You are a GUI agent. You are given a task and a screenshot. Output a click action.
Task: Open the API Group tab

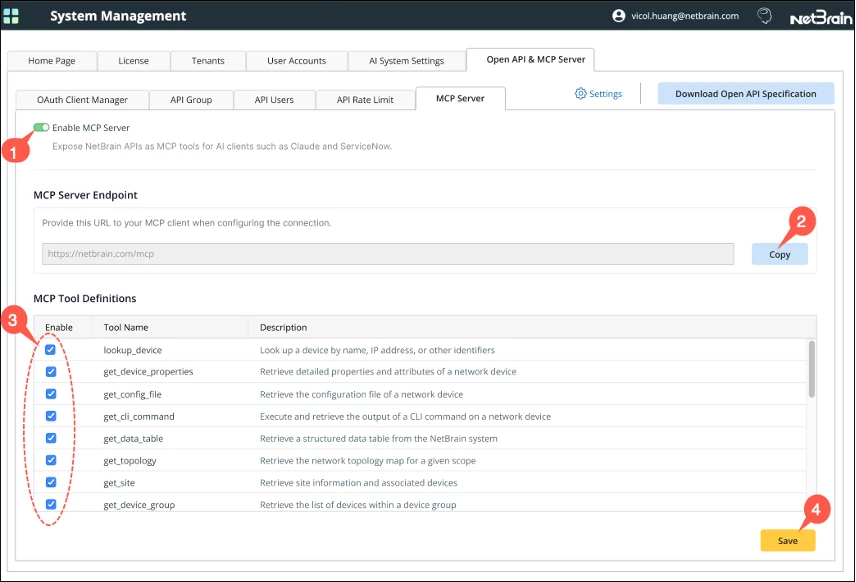point(191,100)
